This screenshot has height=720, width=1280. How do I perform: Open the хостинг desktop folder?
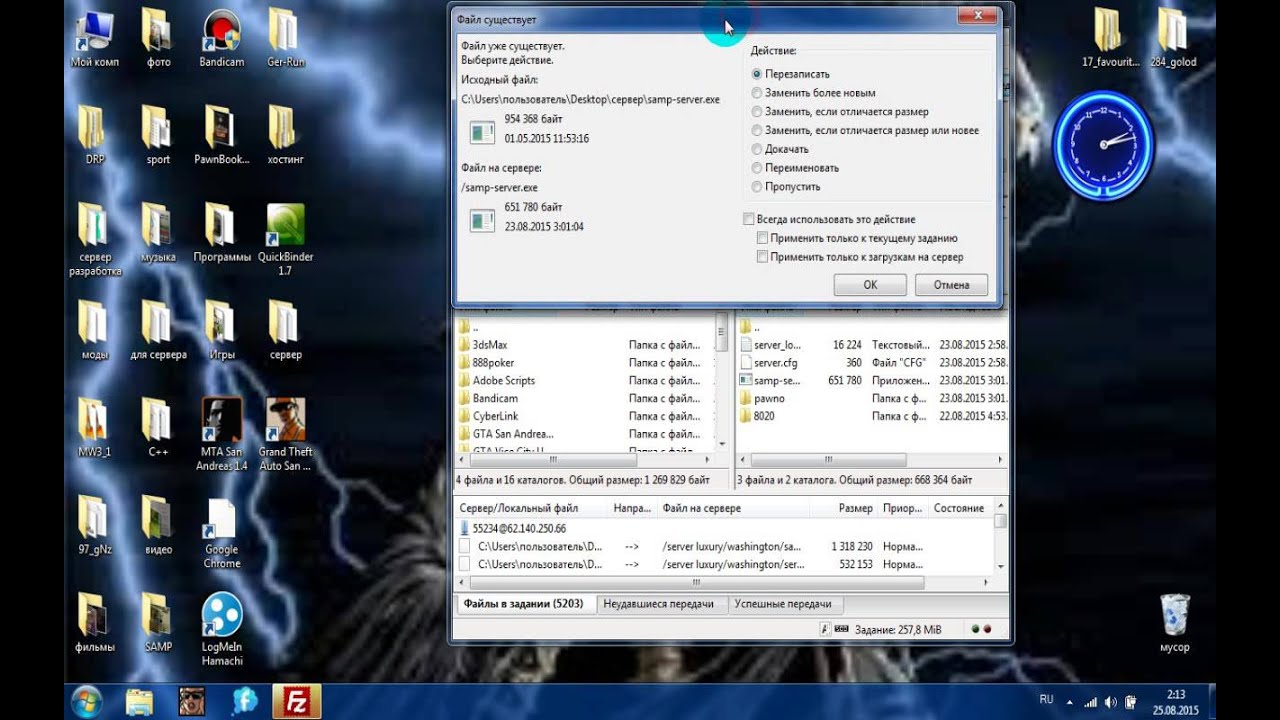point(286,136)
